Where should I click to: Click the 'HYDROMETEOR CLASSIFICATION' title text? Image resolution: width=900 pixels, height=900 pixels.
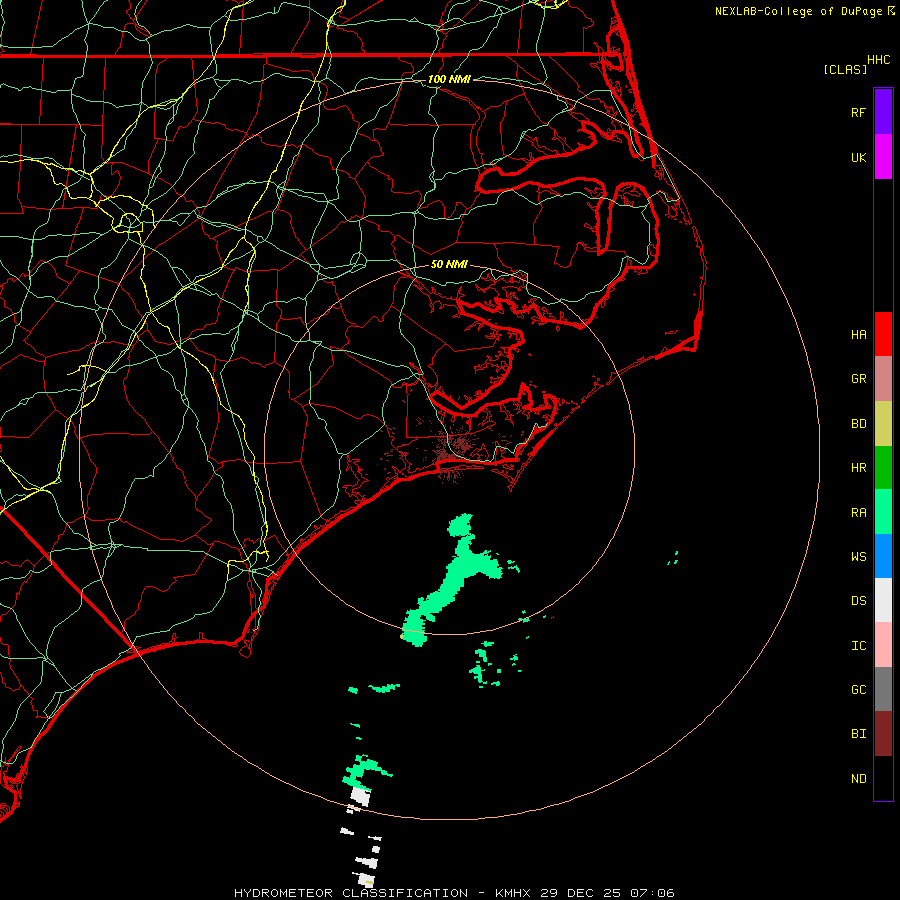[x=351, y=893]
